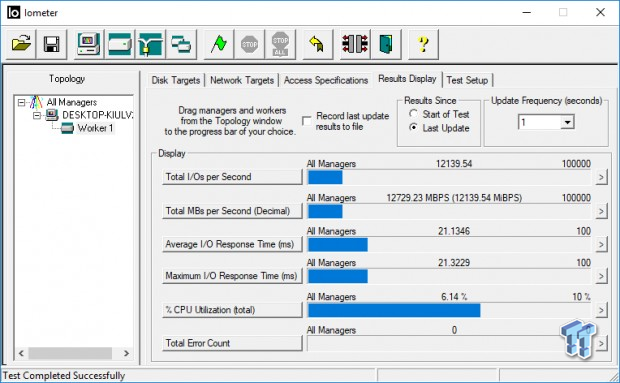Click Total MBs per Second progress bar

click(449, 211)
